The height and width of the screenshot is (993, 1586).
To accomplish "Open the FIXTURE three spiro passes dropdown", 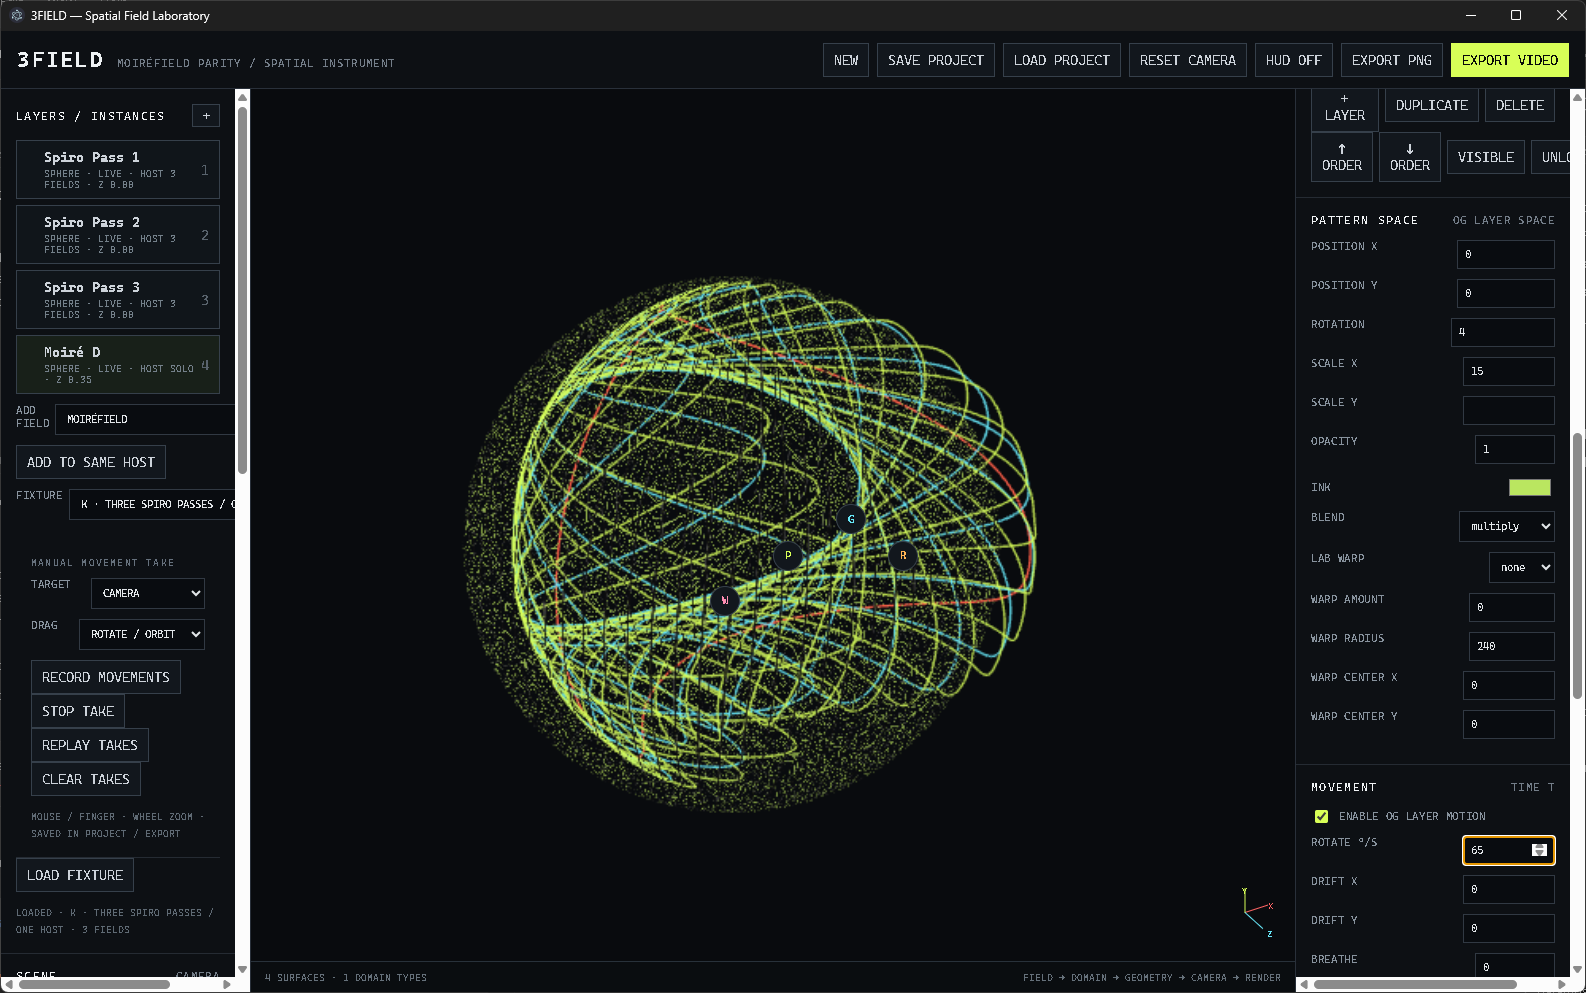I will coord(152,504).
